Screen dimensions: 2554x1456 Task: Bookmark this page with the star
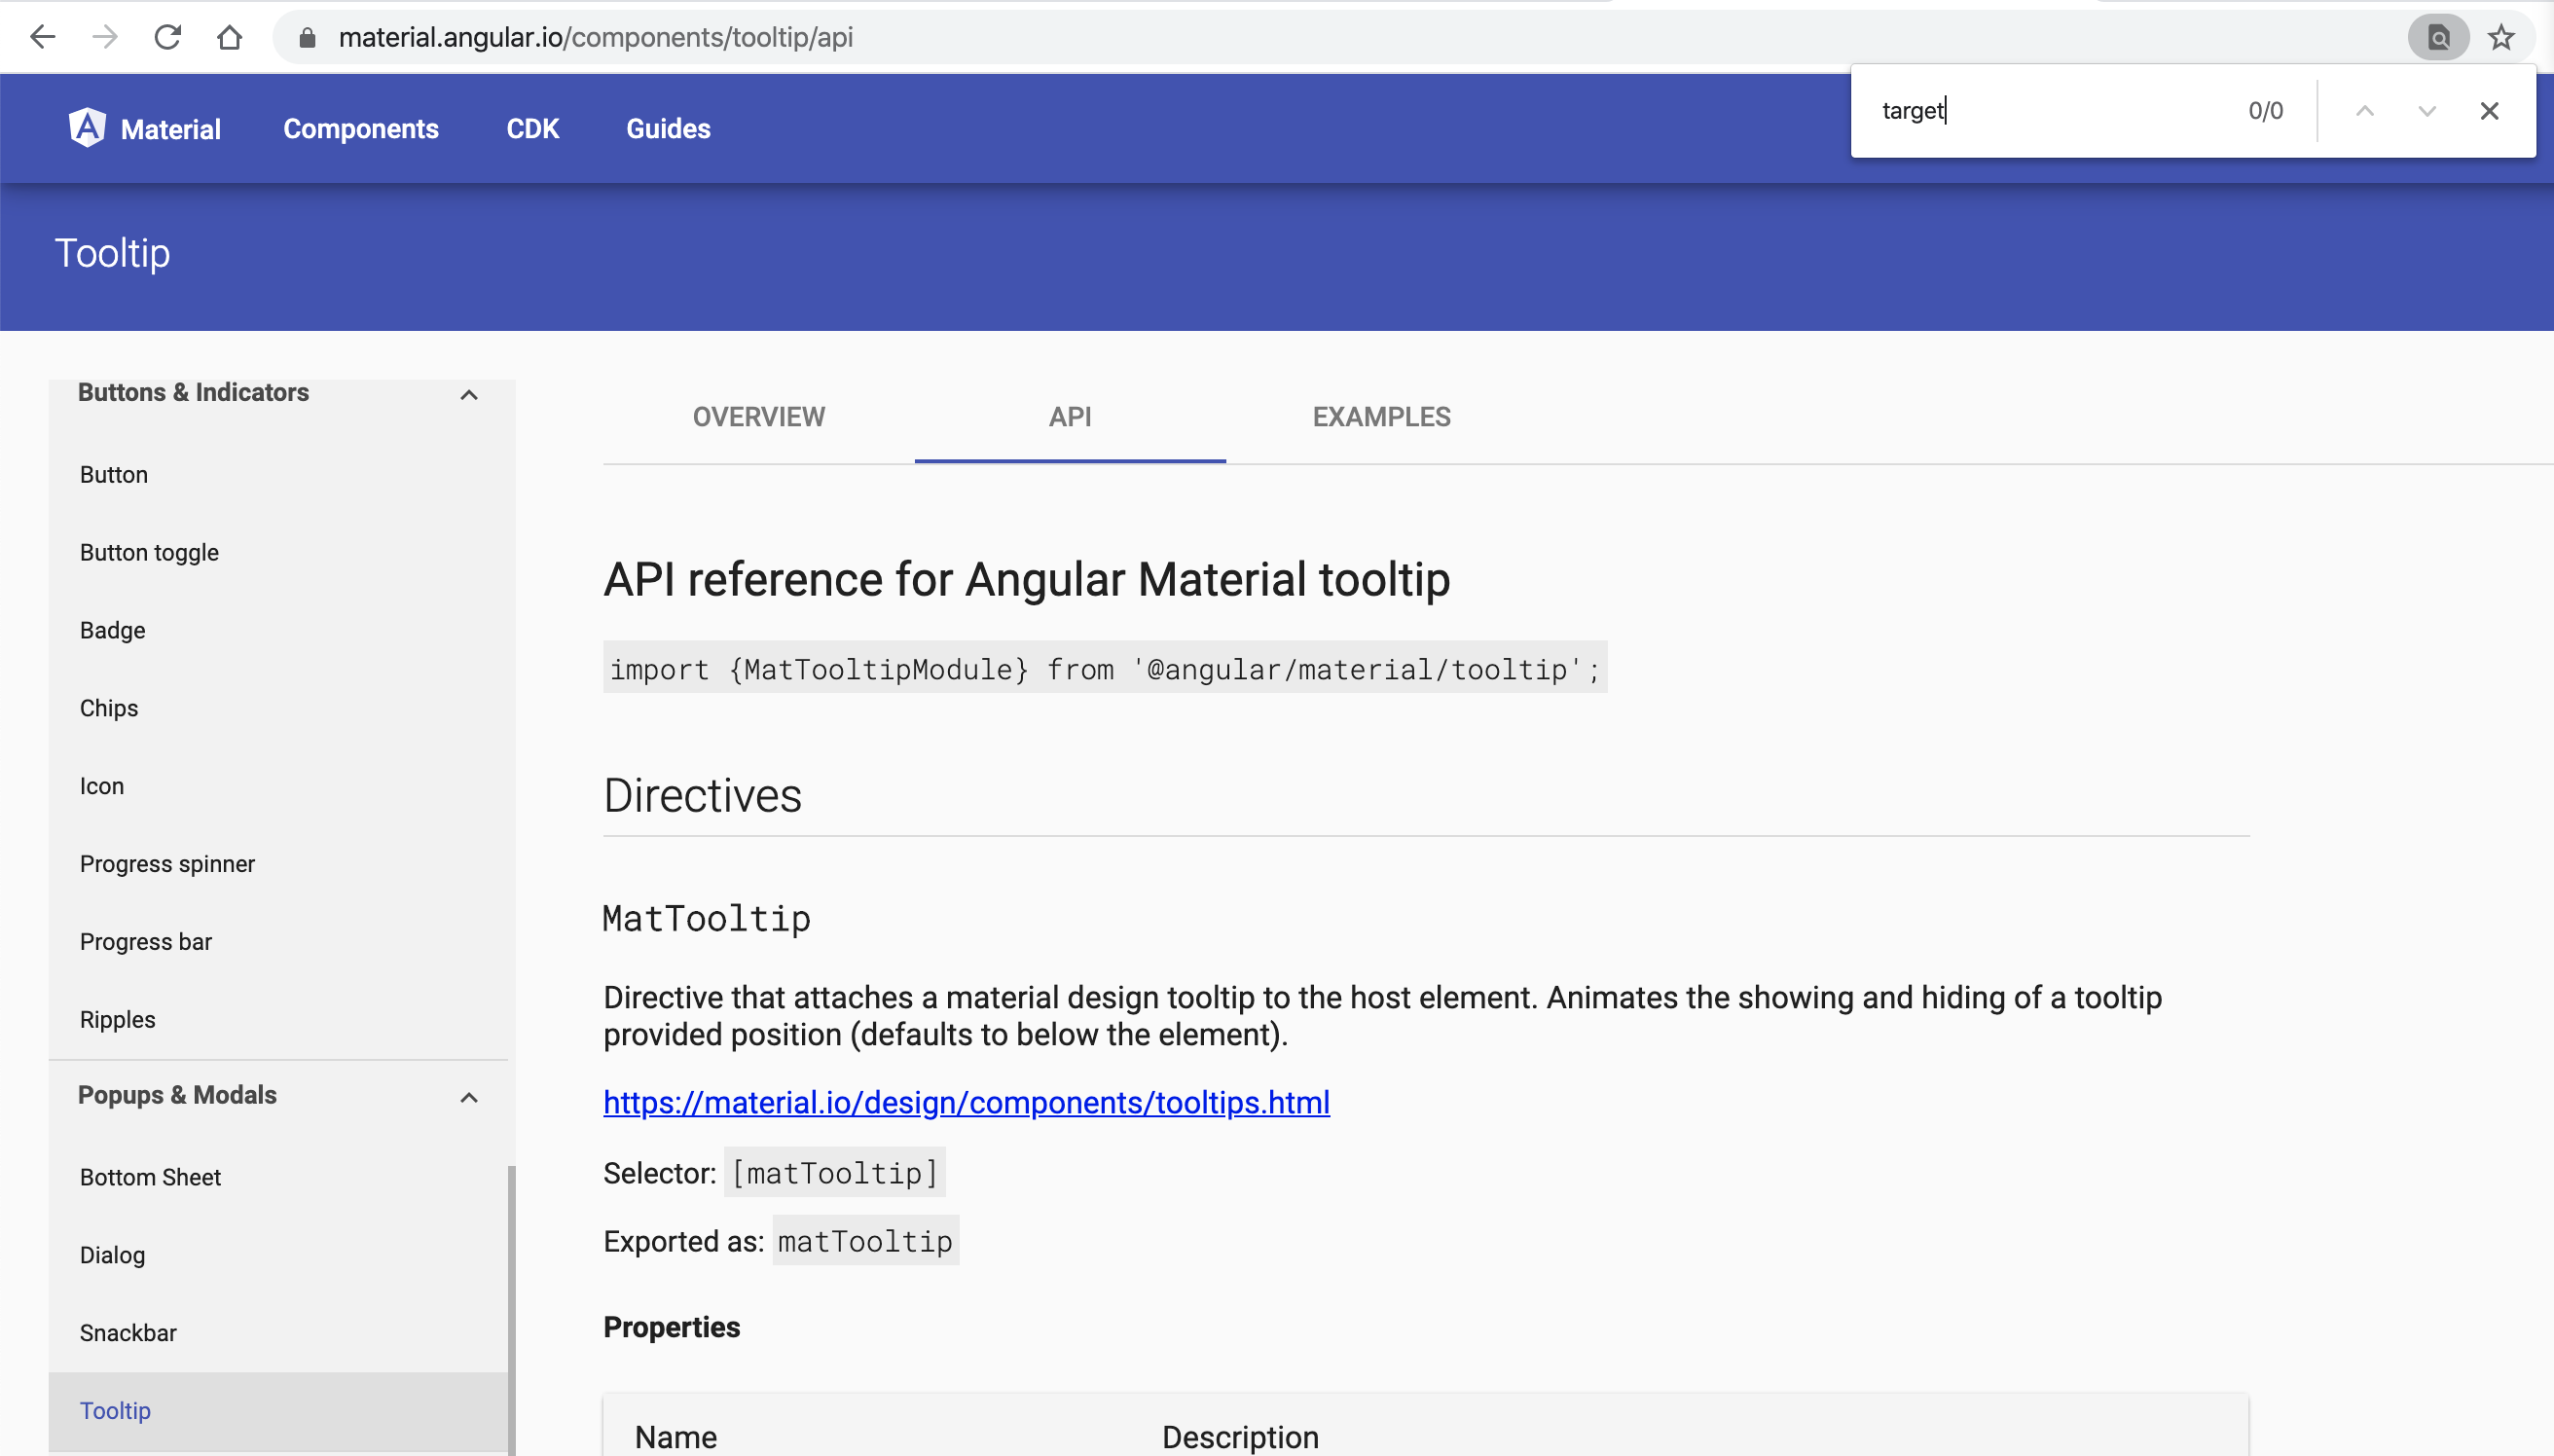[x=2501, y=38]
